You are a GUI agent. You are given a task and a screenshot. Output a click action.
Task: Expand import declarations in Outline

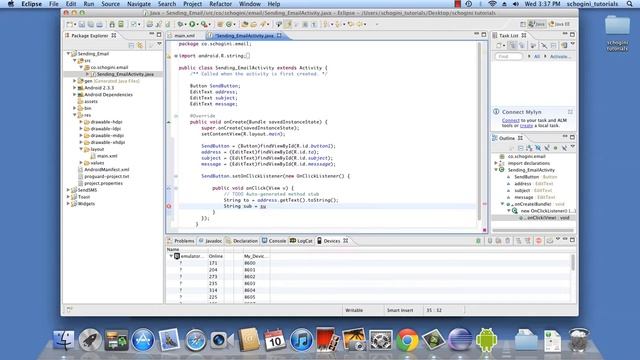tap(496, 163)
